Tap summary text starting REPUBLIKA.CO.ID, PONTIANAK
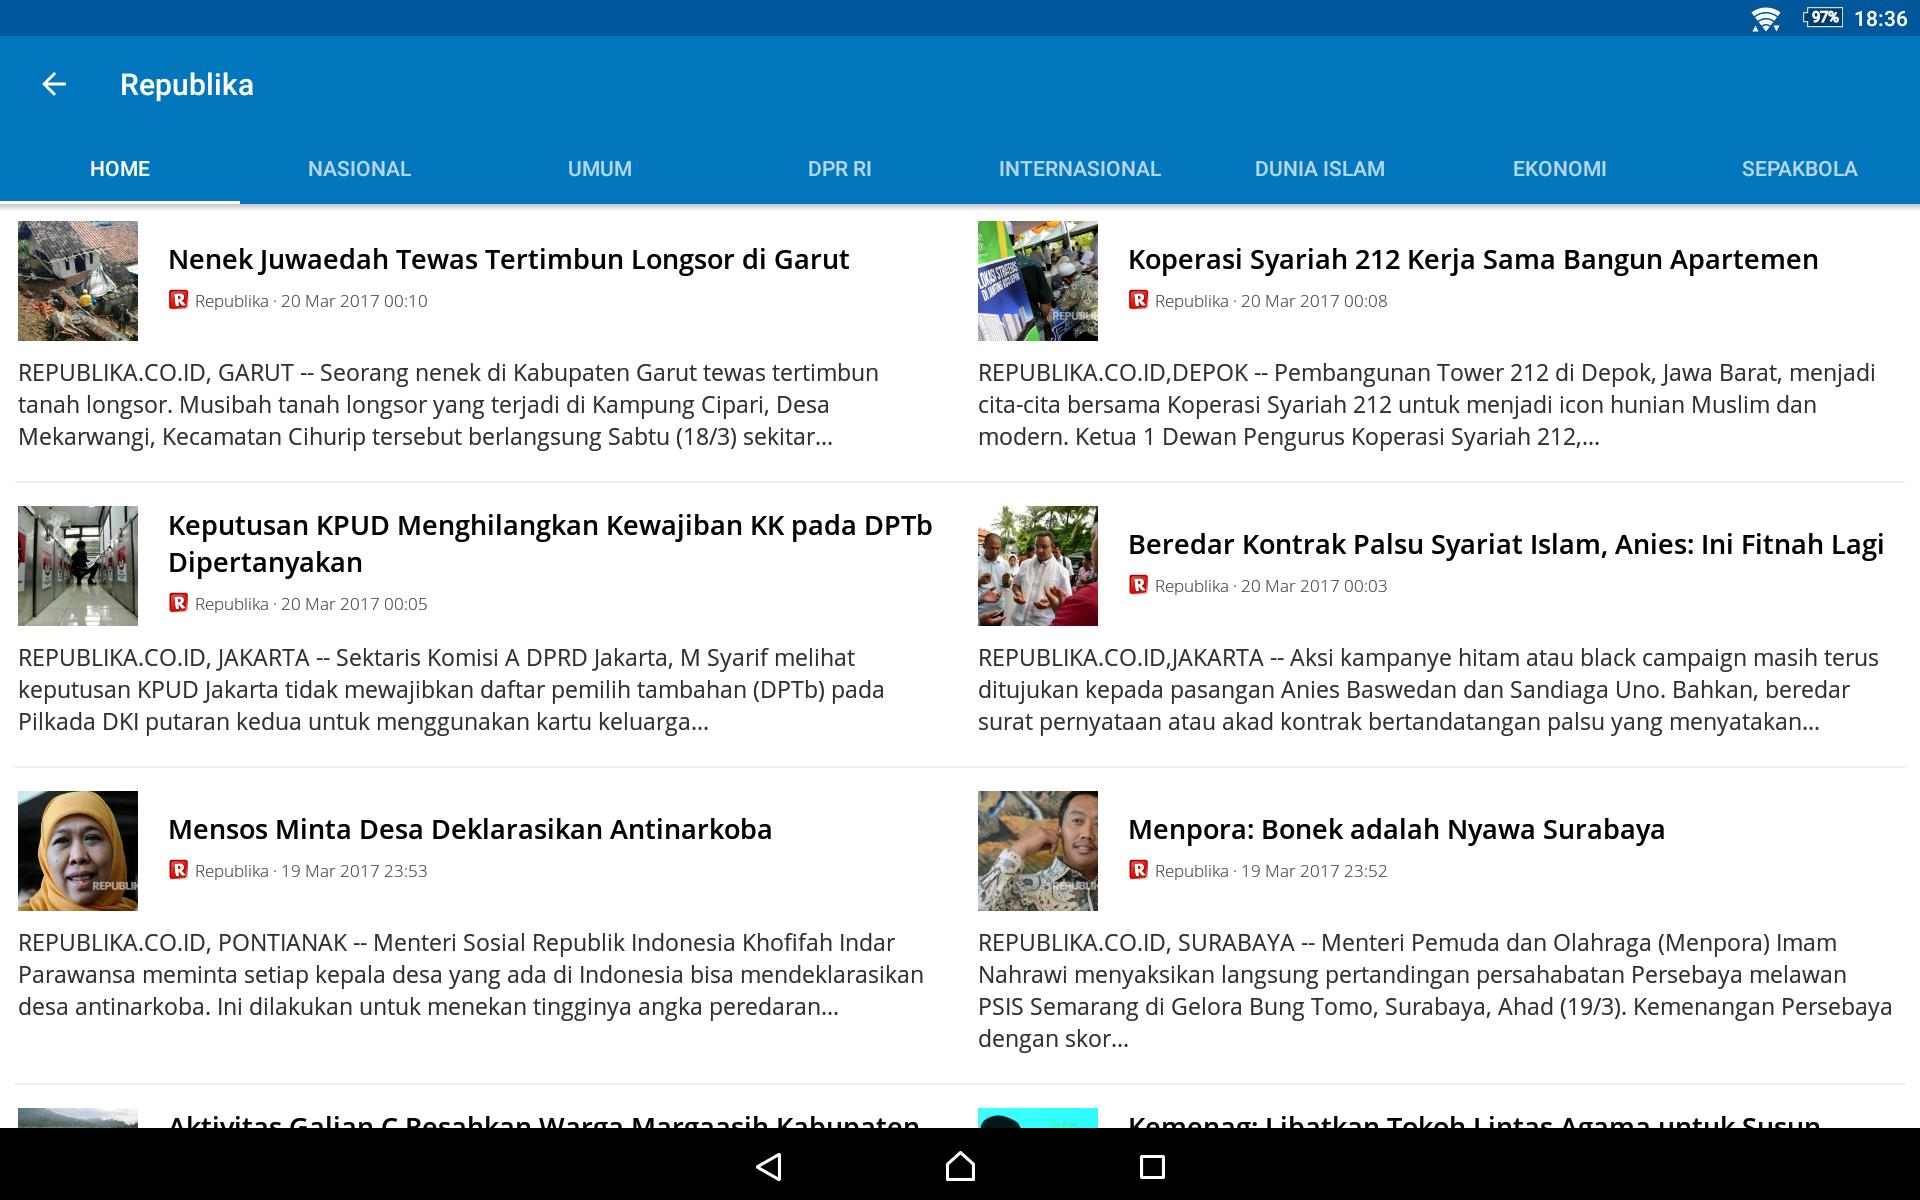Viewport: 1920px width, 1200px height. point(471,975)
